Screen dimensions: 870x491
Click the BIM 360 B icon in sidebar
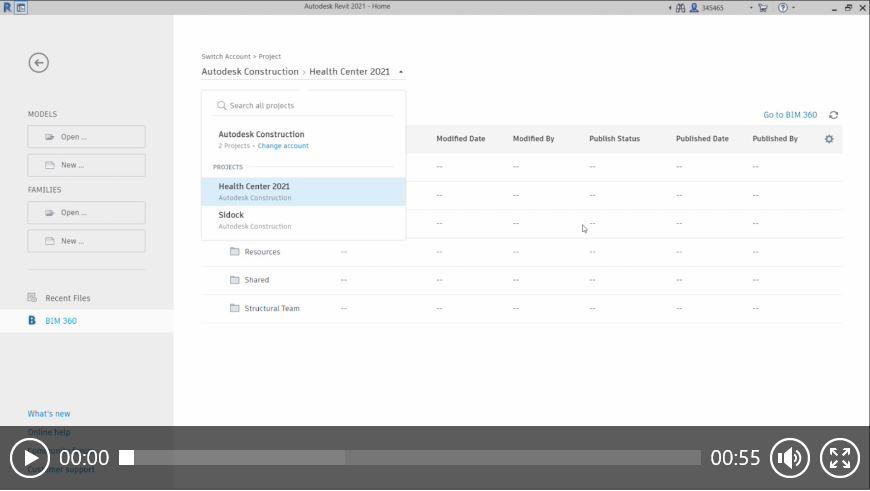(32, 320)
